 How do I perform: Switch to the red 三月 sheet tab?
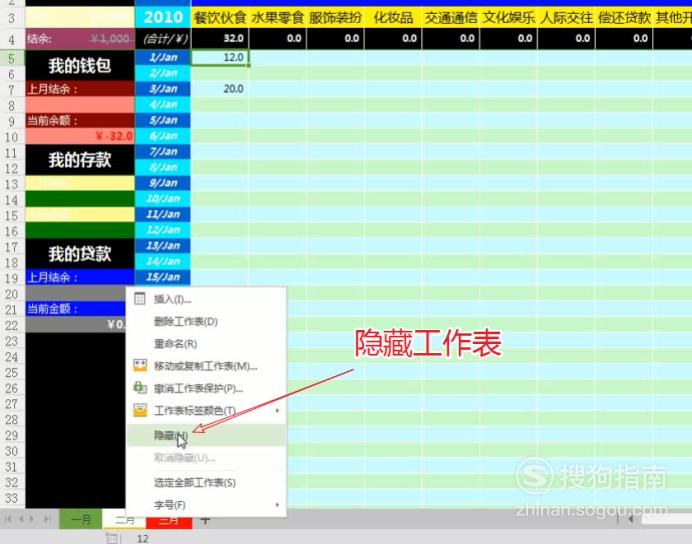click(x=169, y=521)
